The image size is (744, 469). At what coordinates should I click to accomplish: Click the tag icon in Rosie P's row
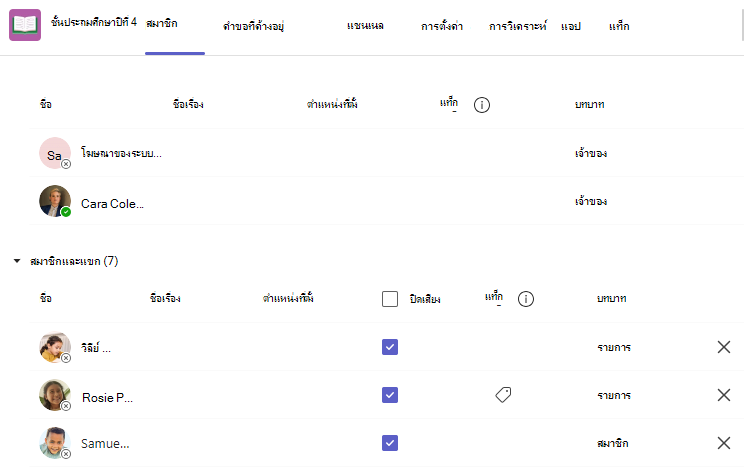(x=503, y=394)
